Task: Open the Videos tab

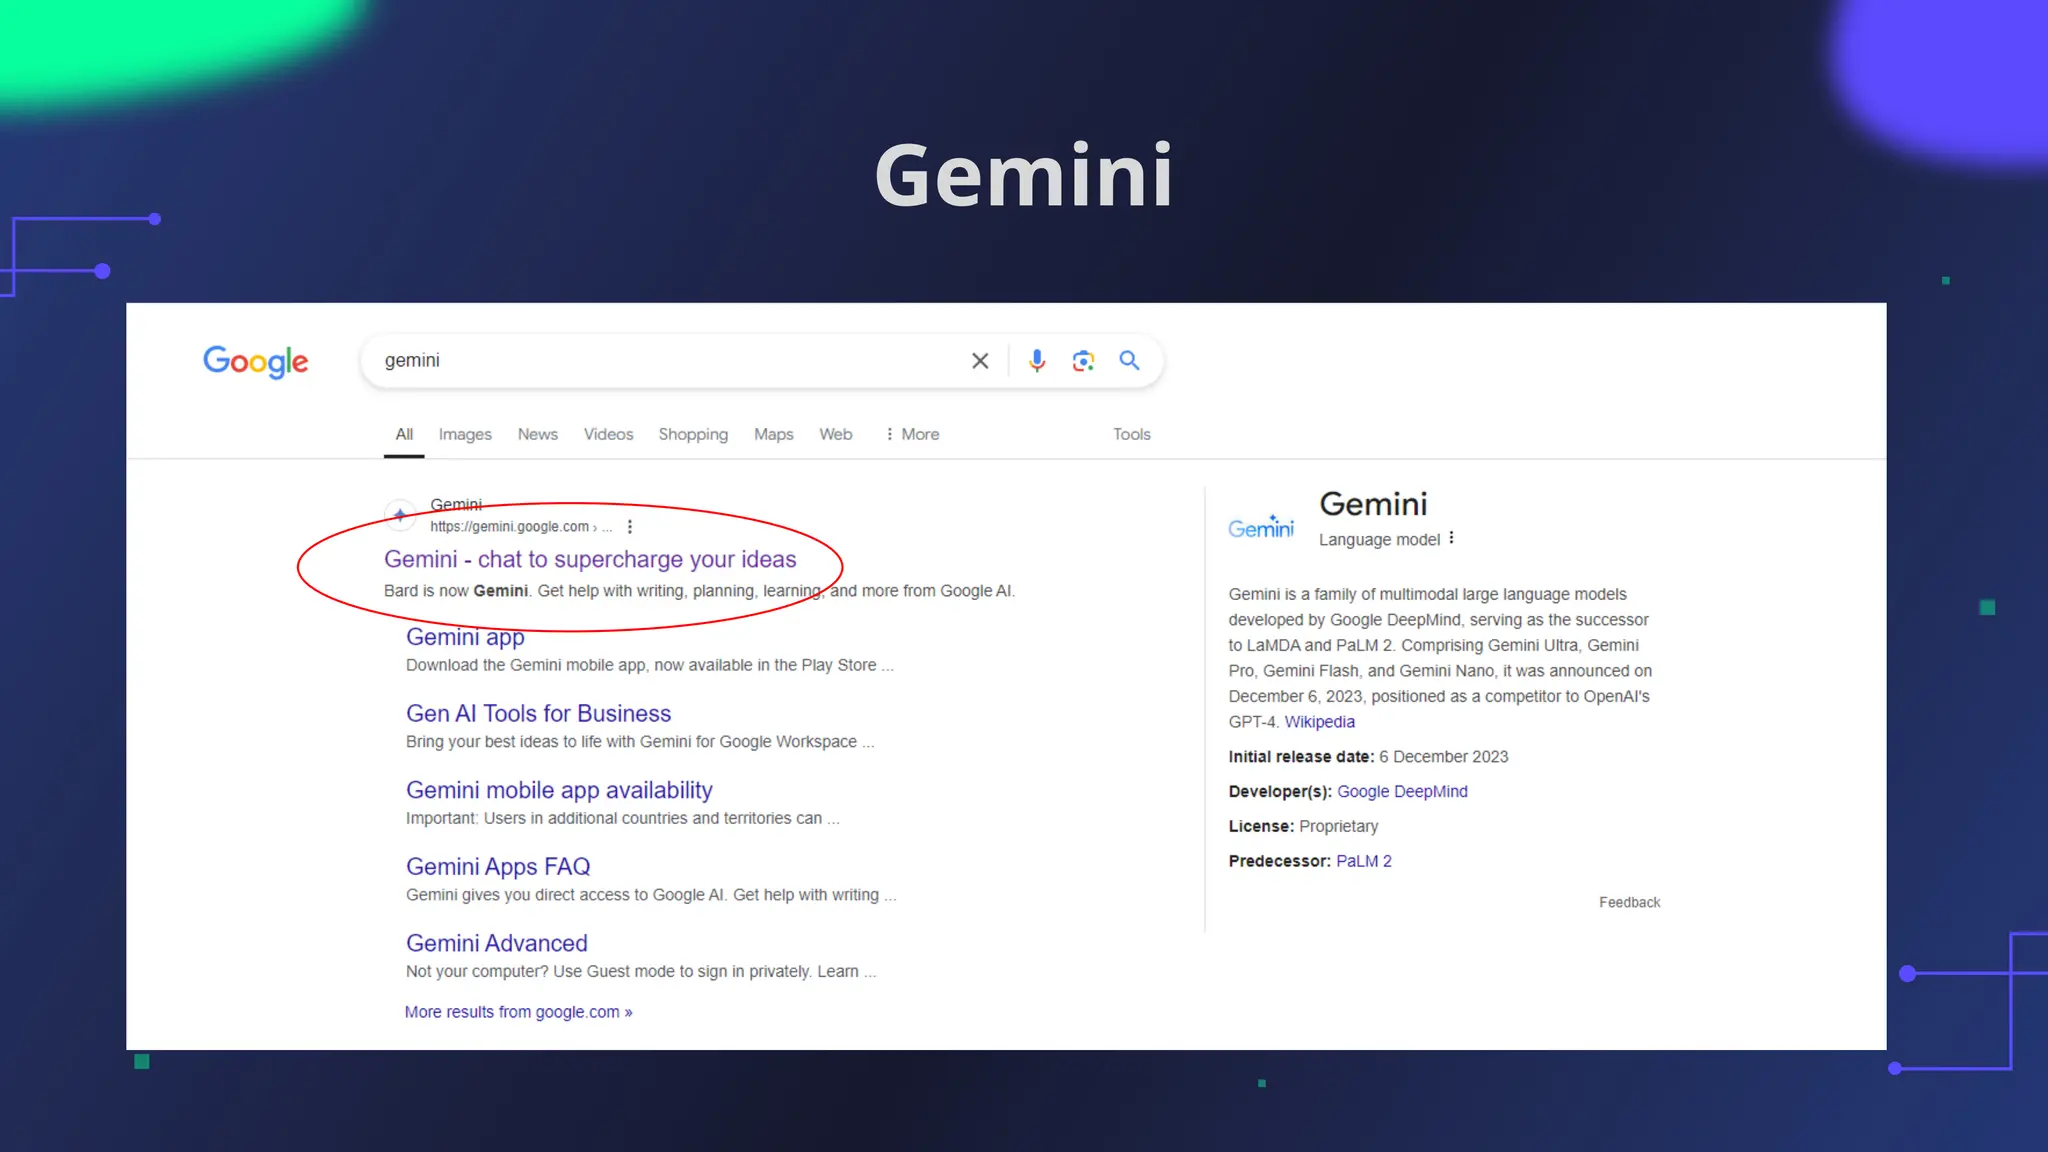Action: (608, 434)
